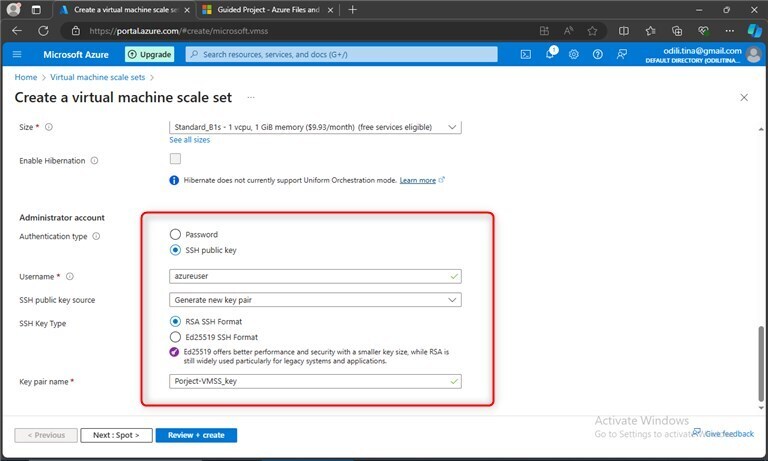
Task: Open the Help question mark menu
Action: click(598, 54)
